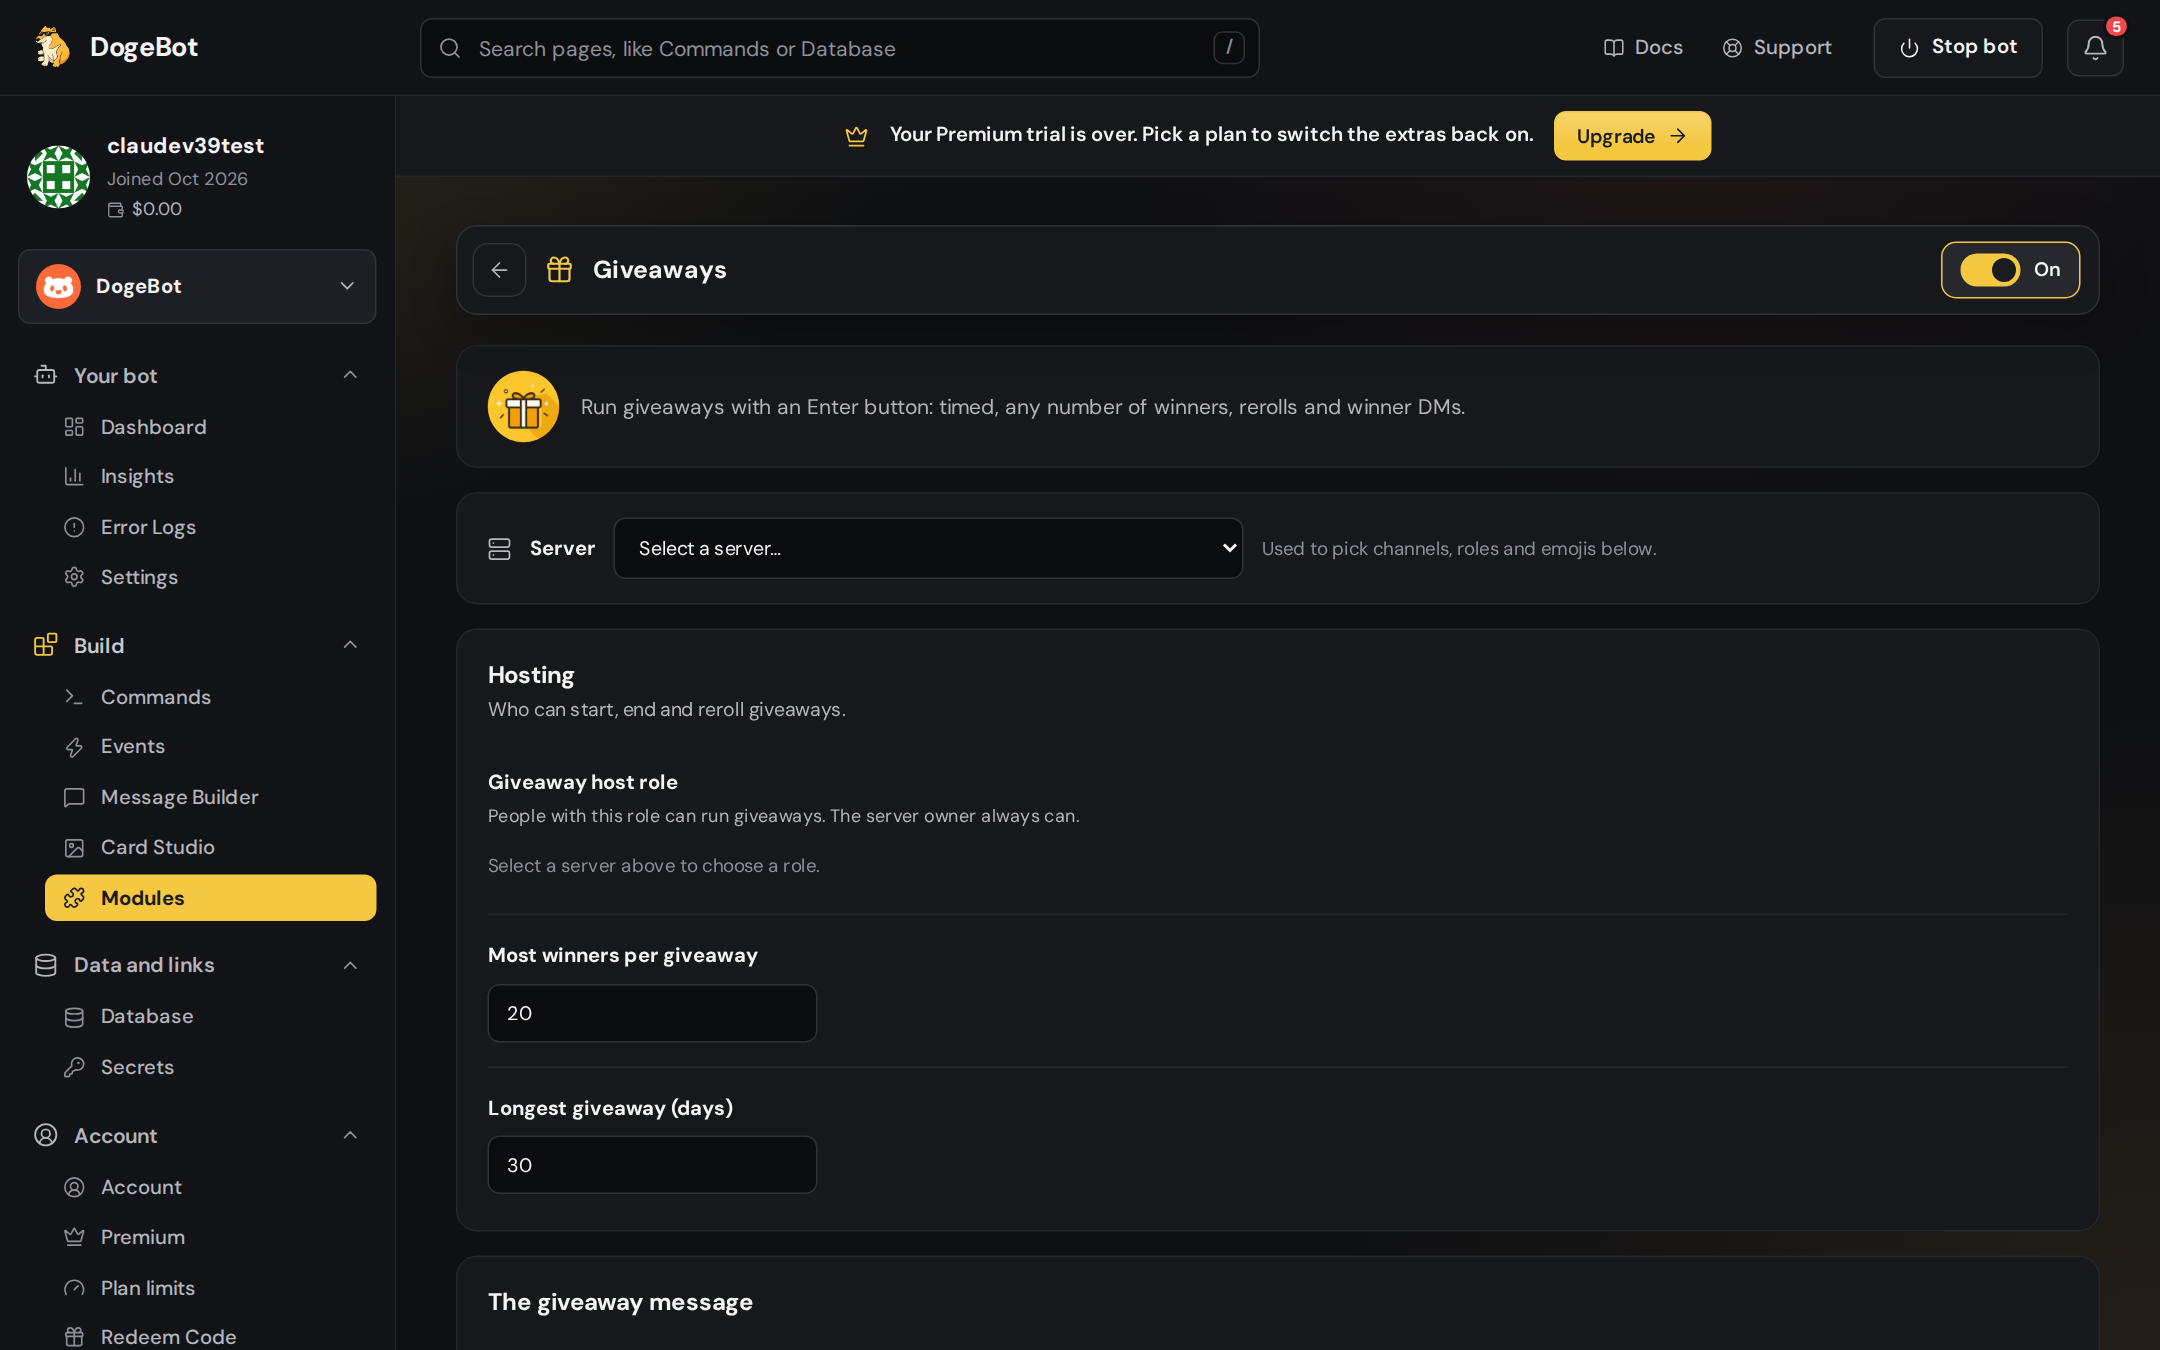Open Support link in top bar

click(x=1777, y=47)
